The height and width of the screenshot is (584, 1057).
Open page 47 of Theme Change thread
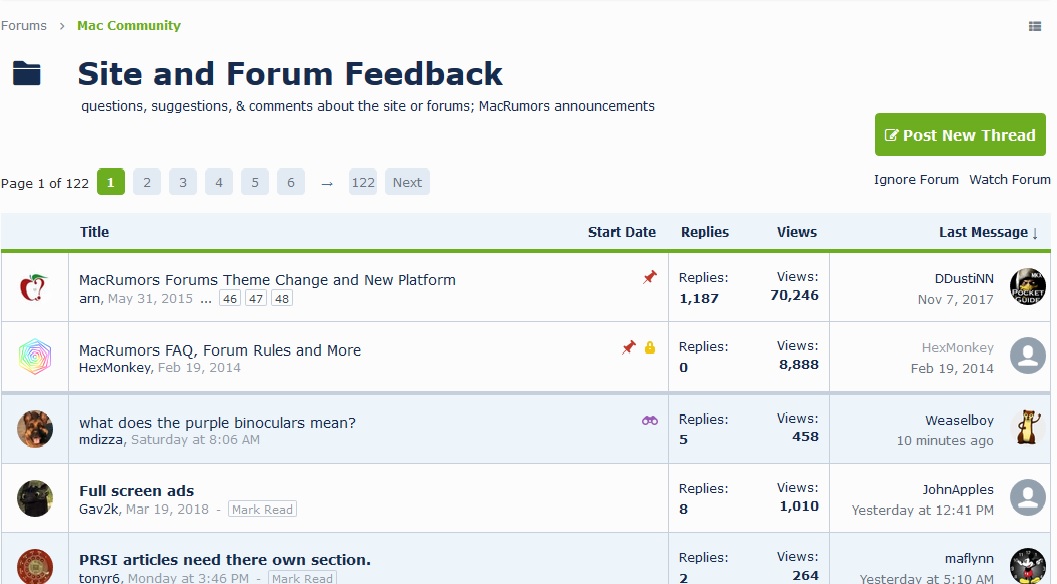click(255, 299)
